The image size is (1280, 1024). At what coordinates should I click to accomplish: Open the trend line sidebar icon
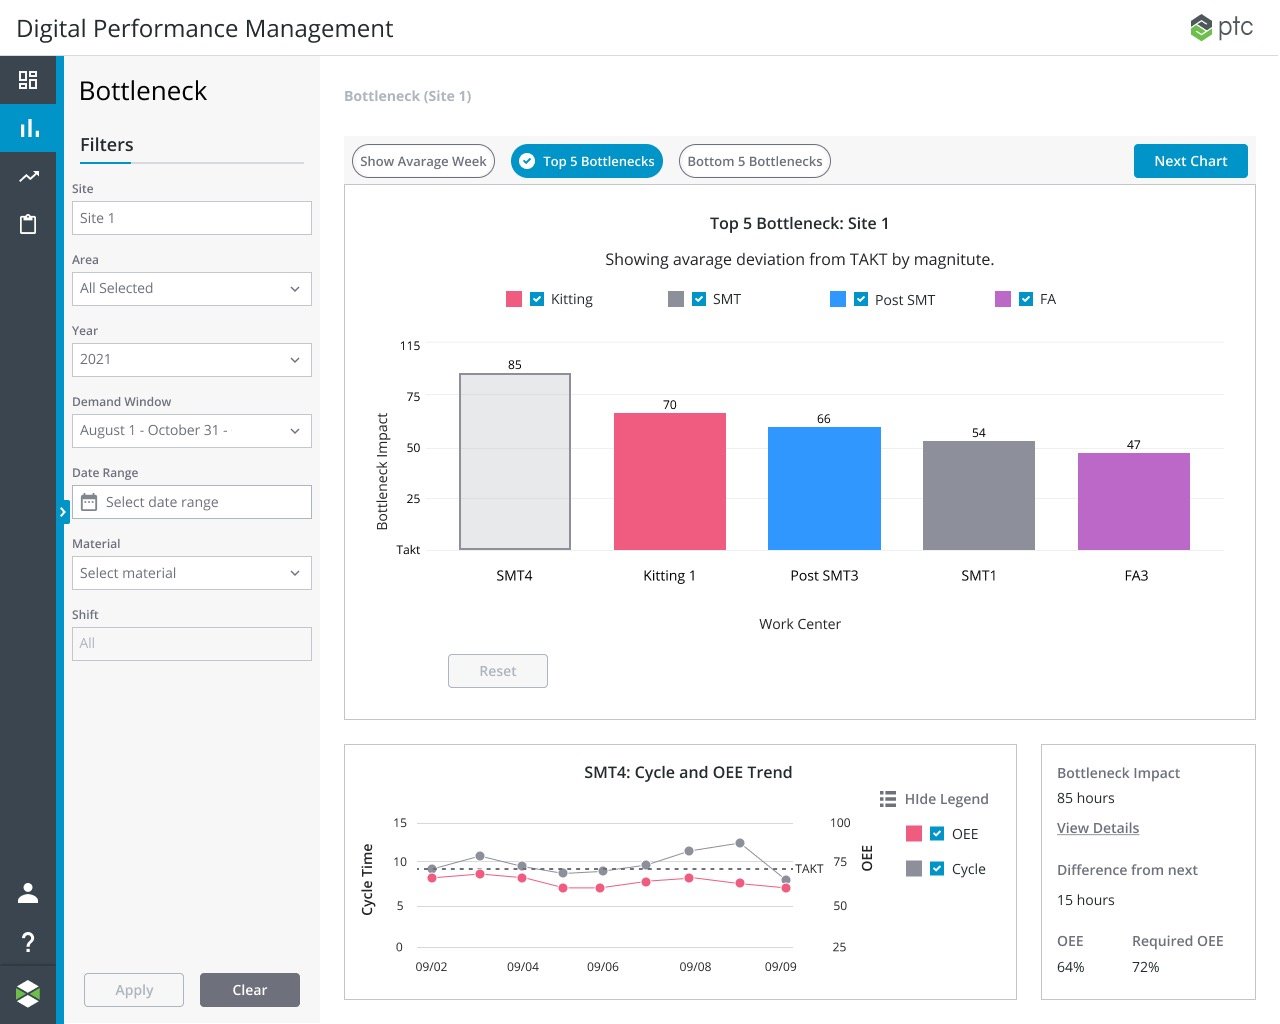(x=29, y=177)
